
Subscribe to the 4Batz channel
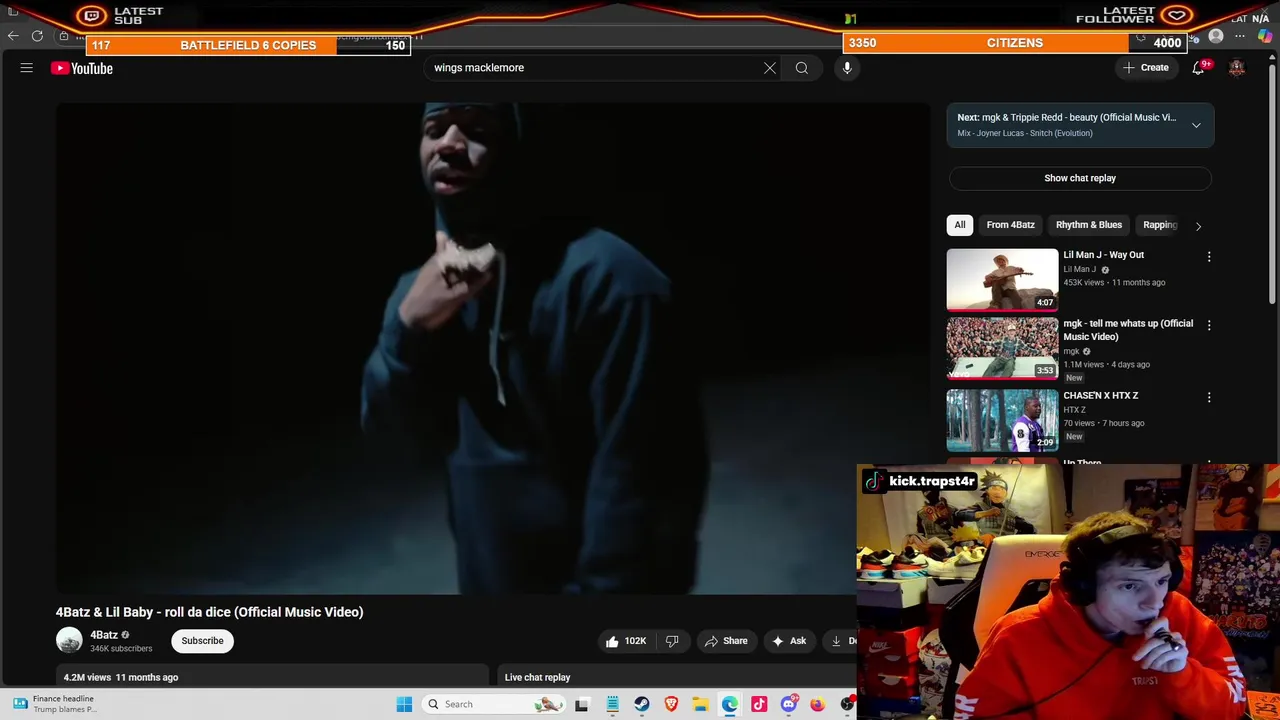point(202,641)
